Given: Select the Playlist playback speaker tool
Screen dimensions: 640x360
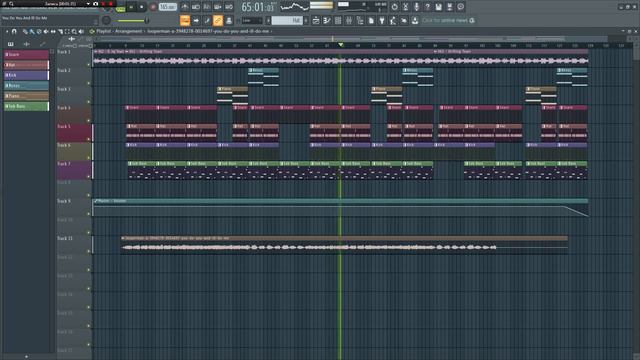Looking at the screenshot, I should pyautogui.click(x=81, y=31).
